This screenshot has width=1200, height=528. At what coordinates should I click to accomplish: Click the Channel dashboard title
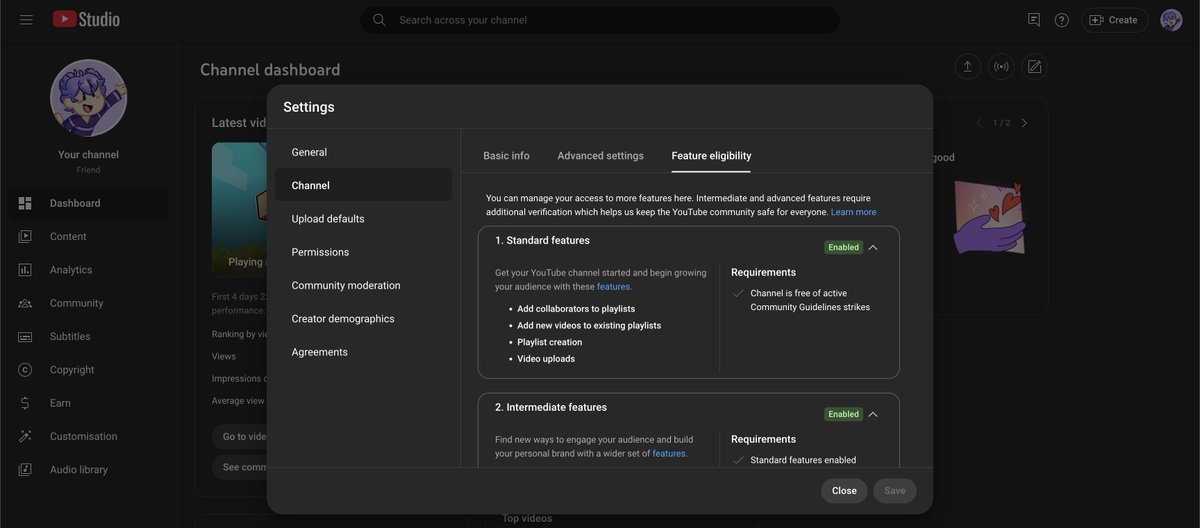coord(270,70)
